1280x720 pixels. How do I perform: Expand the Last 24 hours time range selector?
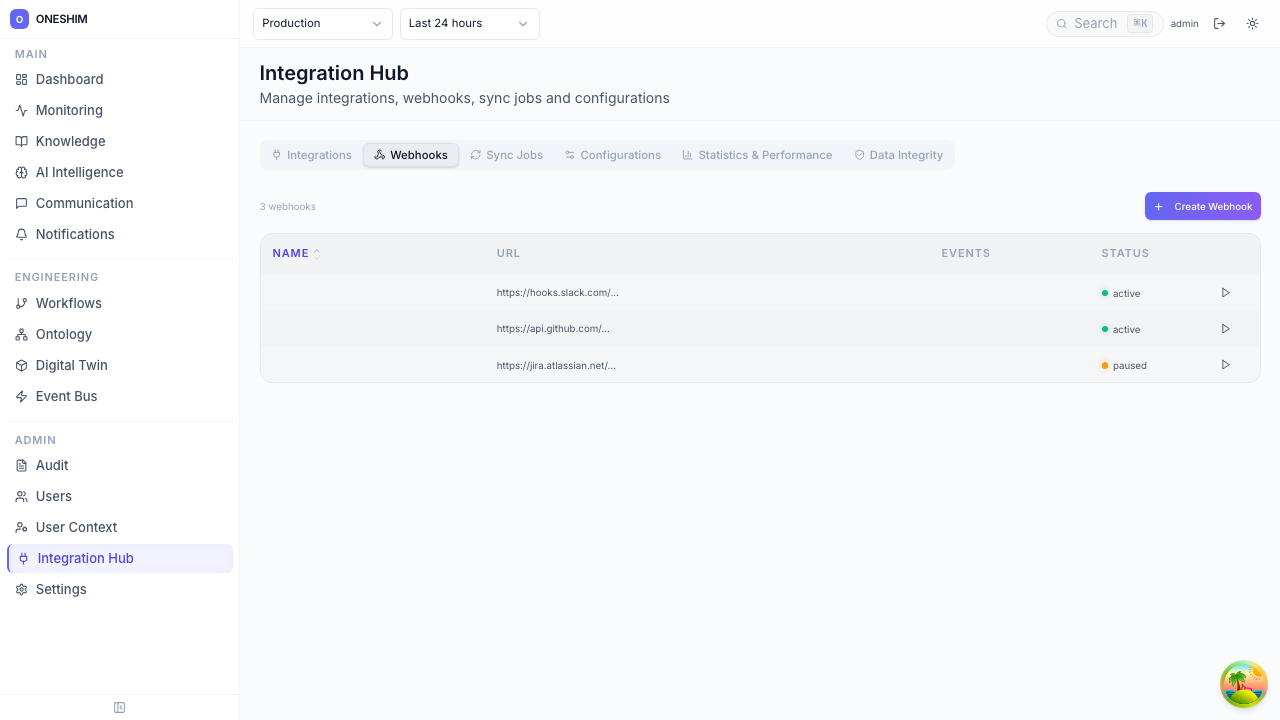(469, 23)
